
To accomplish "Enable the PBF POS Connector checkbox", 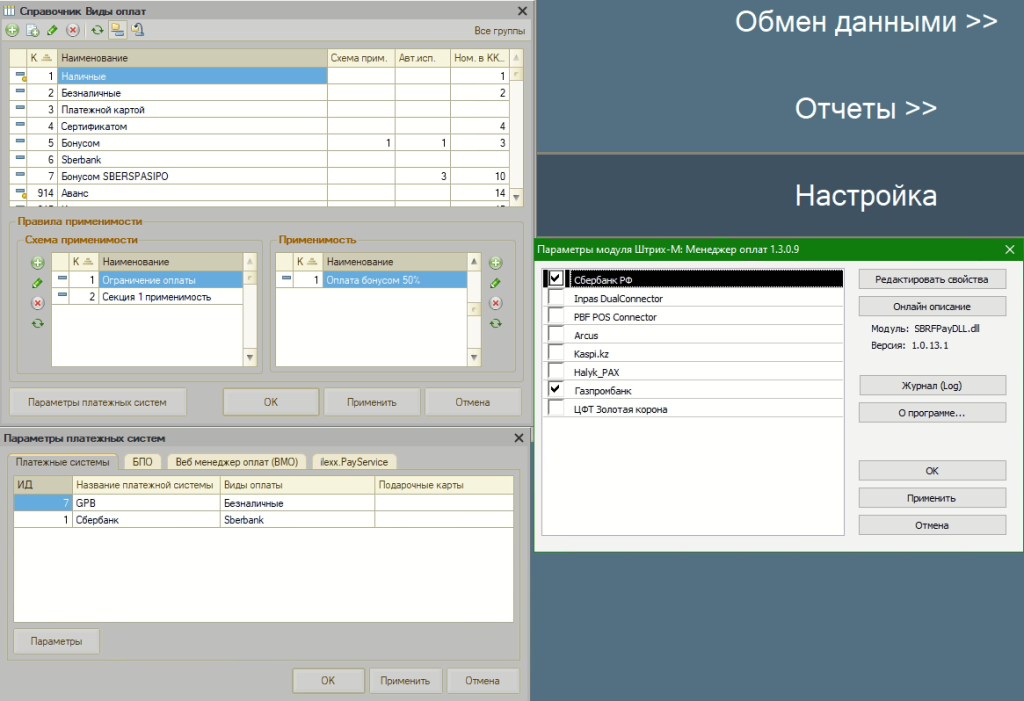I will click(x=556, y=316).
